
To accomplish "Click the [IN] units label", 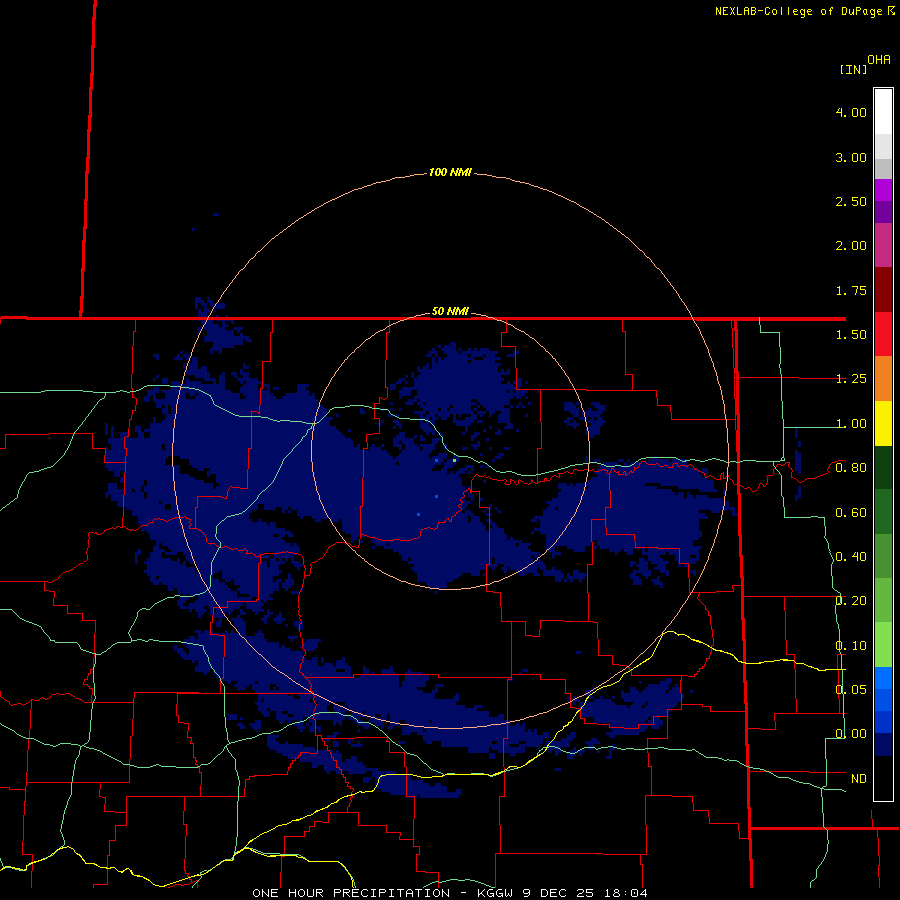I will [x=853, y=69].
